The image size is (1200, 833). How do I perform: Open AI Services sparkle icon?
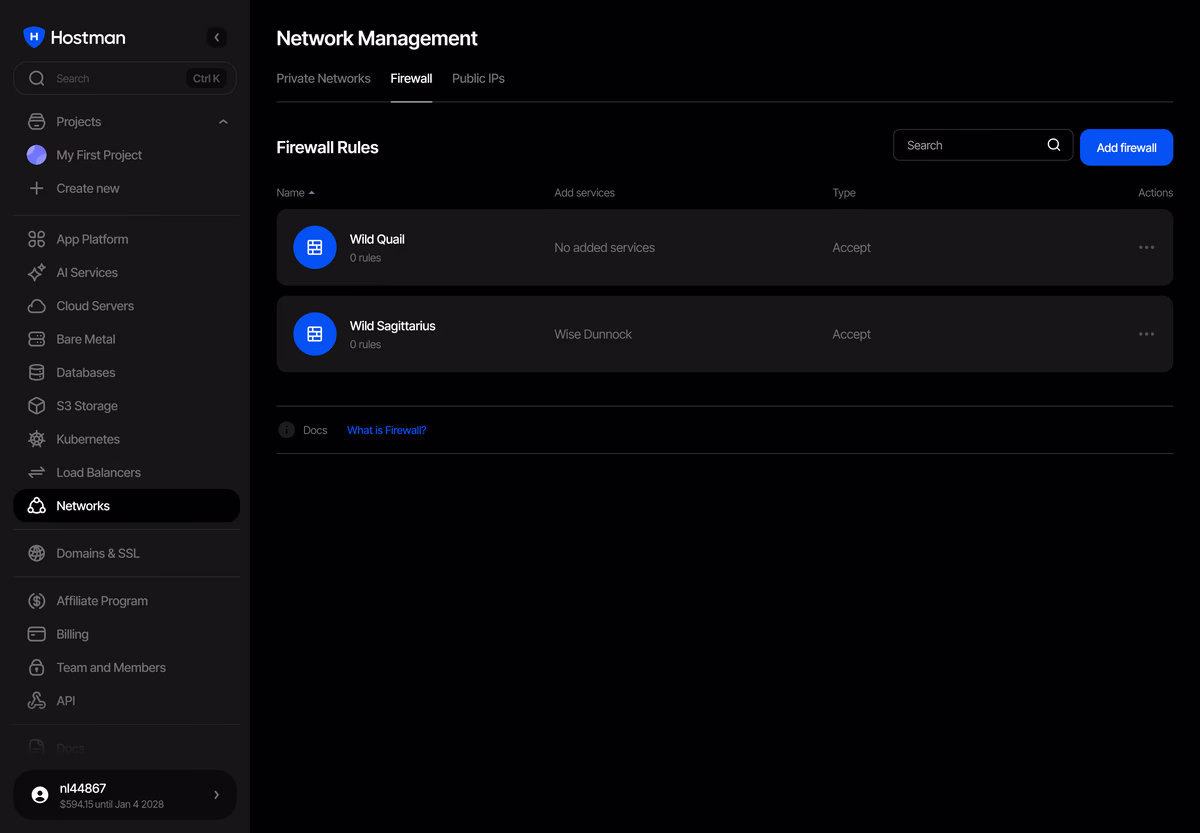point(37,272)
